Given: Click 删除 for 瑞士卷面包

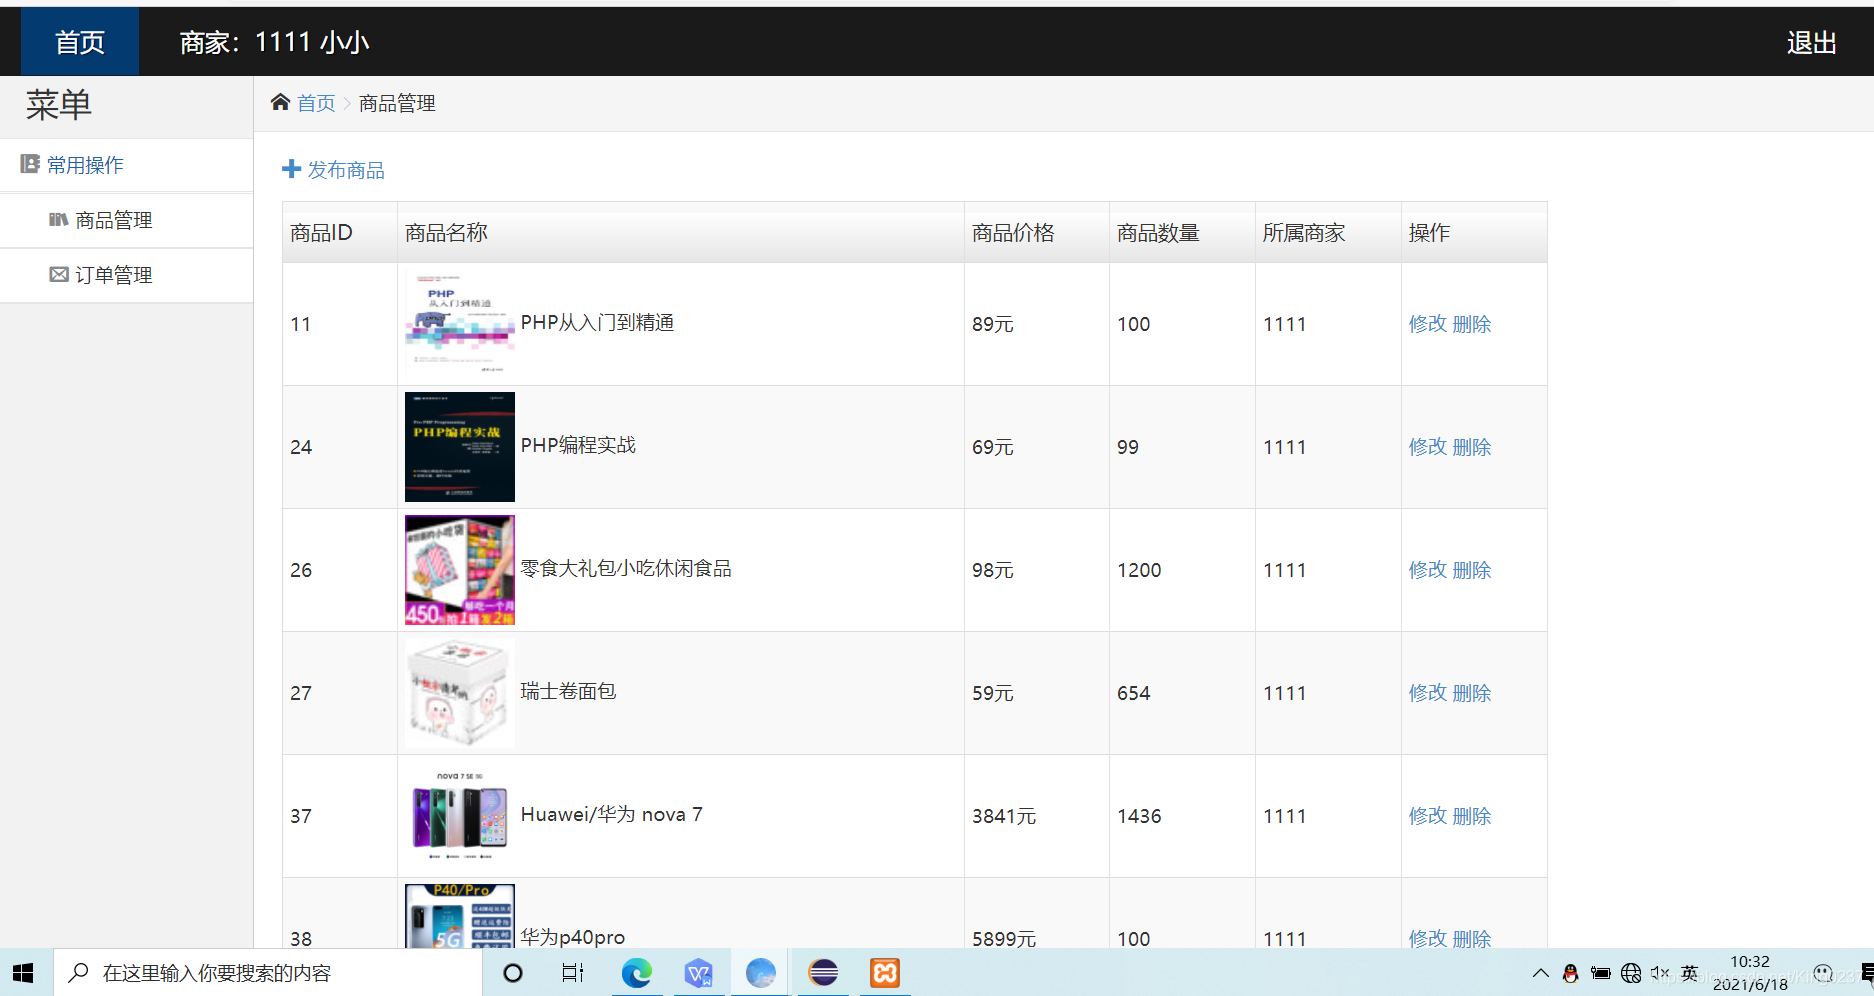Looking at the screenshot, I should 1471,693.
